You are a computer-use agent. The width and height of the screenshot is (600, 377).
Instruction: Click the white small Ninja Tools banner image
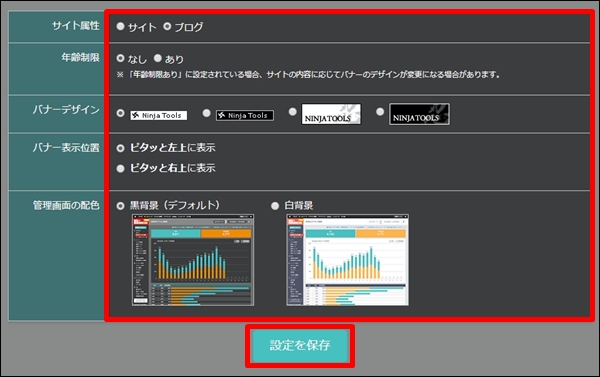(x=159, y=115)
